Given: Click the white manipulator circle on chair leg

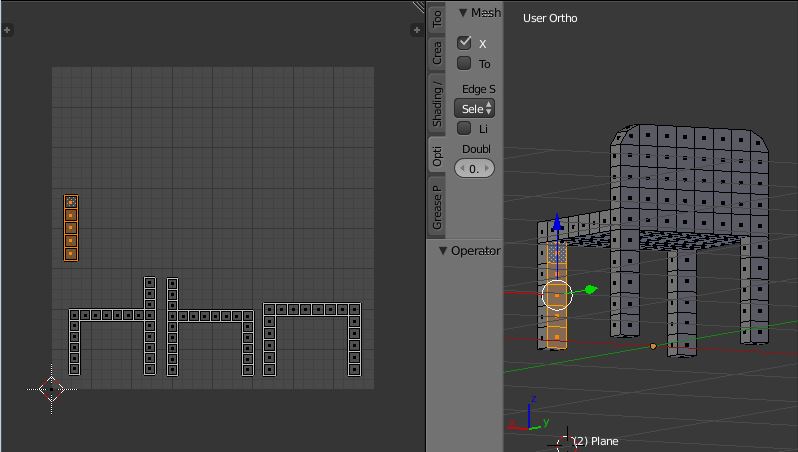Looking at the screenshot, I should 557,295.
